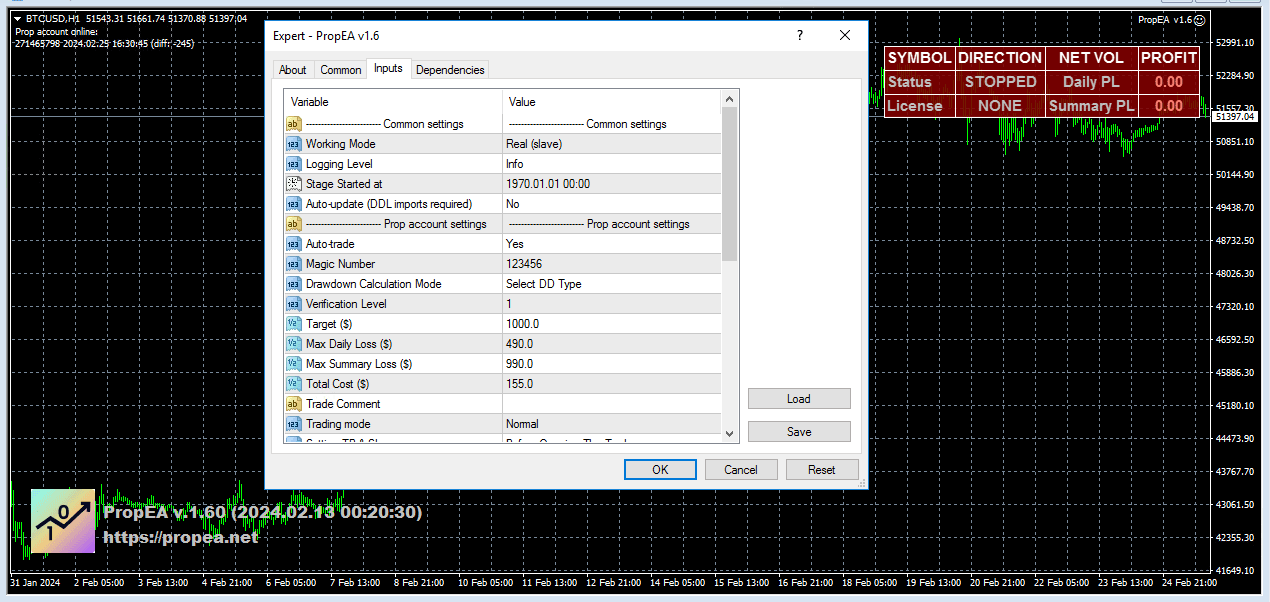Select the Total Cost ($) value field 155.0
1270x602 pixels.
click(611, 384)
